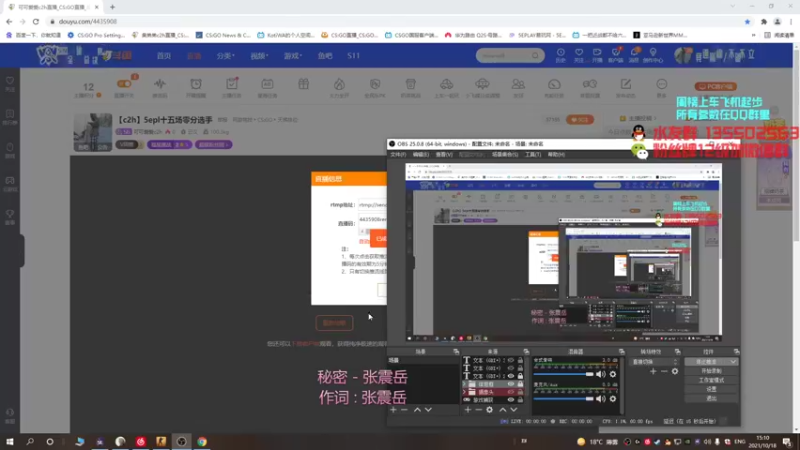Screen dimensions: 800x450
Task: Open 分类 dropdown in Douyu navigation
Action: pyautogui.click(x=225, y=56)
